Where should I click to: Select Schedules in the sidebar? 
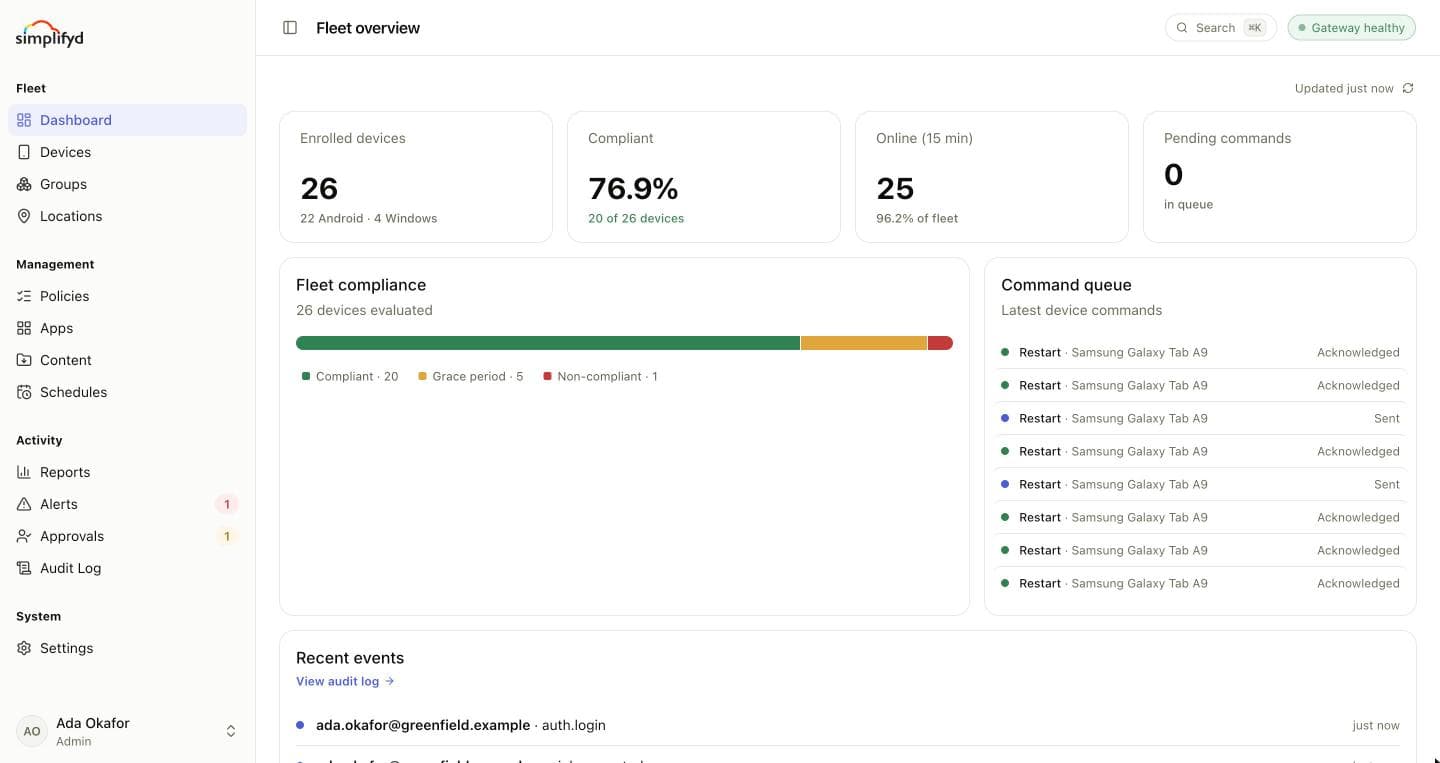128,392
